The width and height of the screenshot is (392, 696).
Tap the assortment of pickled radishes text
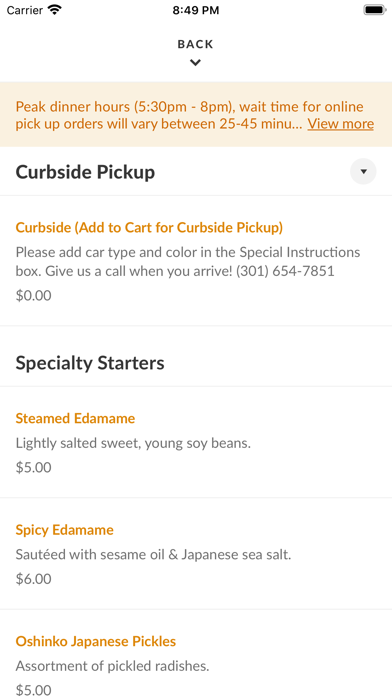point(112,666)
